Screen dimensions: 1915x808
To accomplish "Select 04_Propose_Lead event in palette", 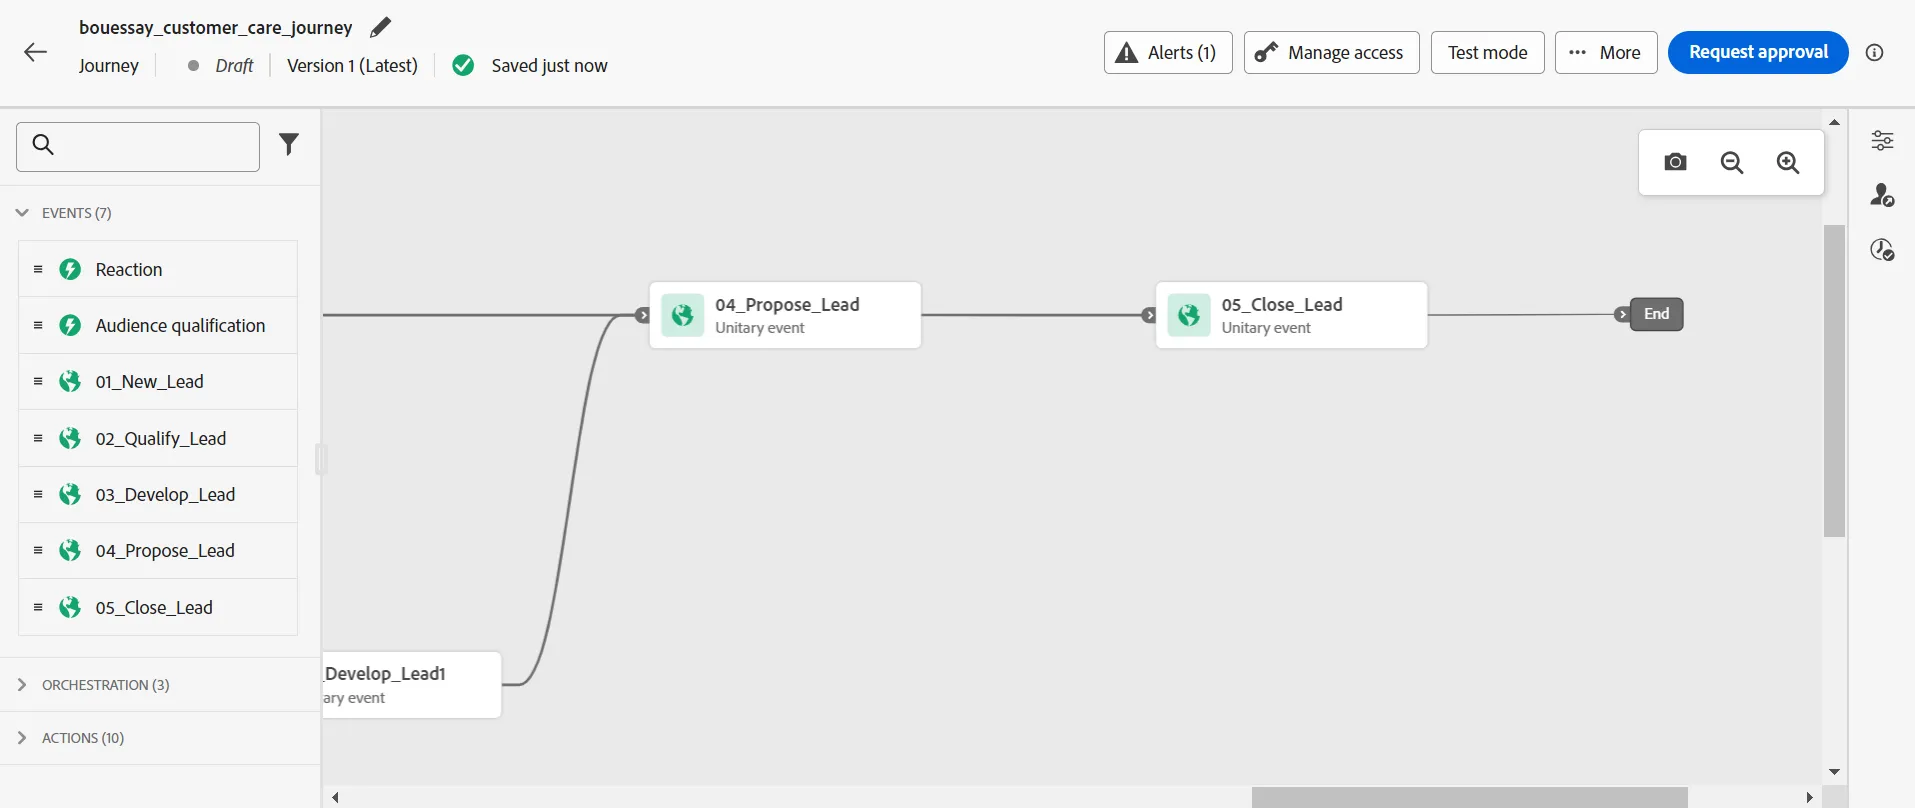I will (158, 550).
